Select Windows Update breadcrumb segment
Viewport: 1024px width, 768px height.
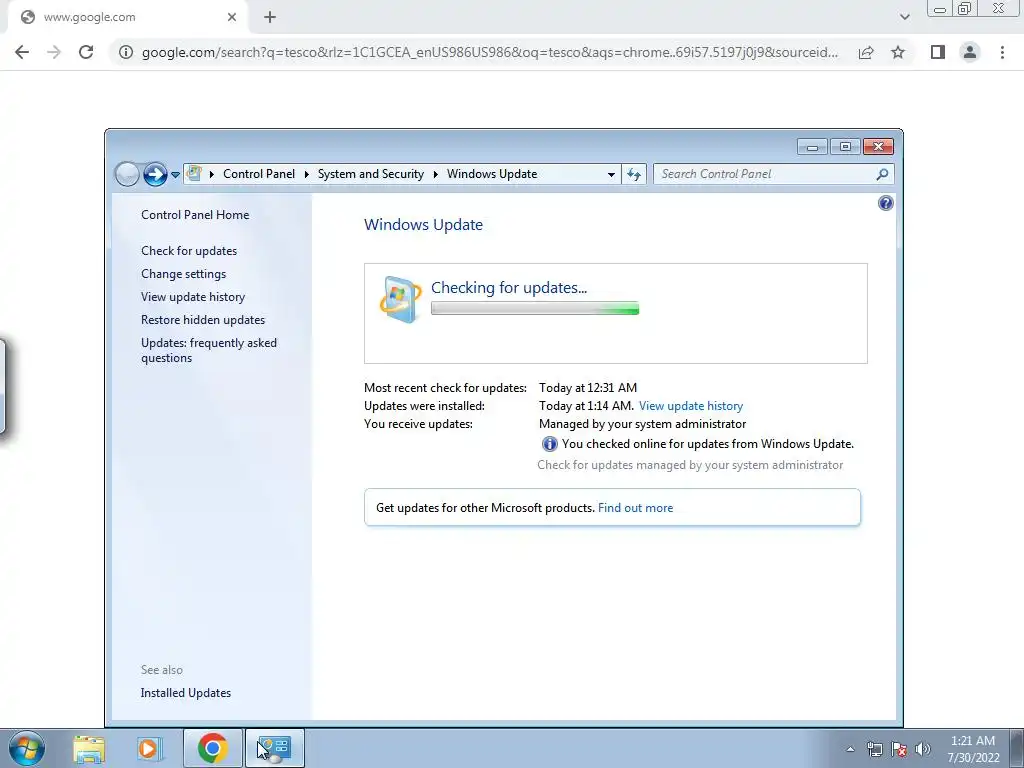point(492,174)
